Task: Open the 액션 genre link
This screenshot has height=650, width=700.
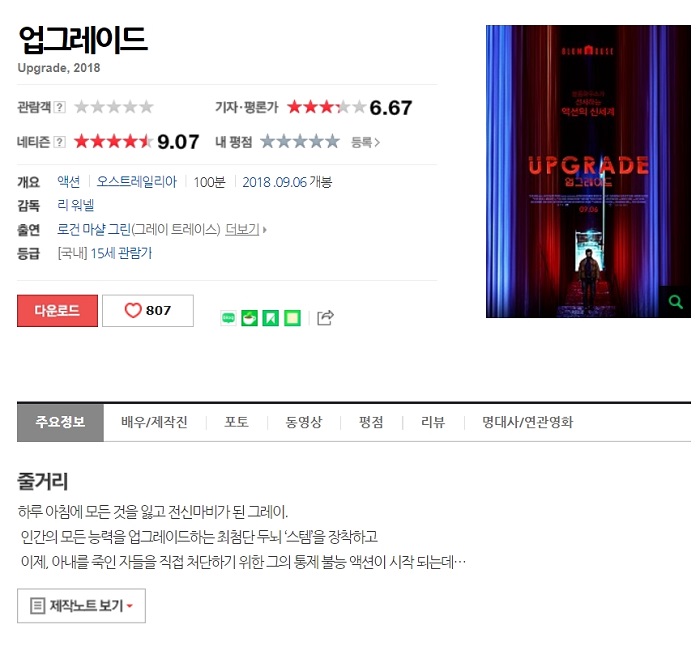Action: [69, 182]
